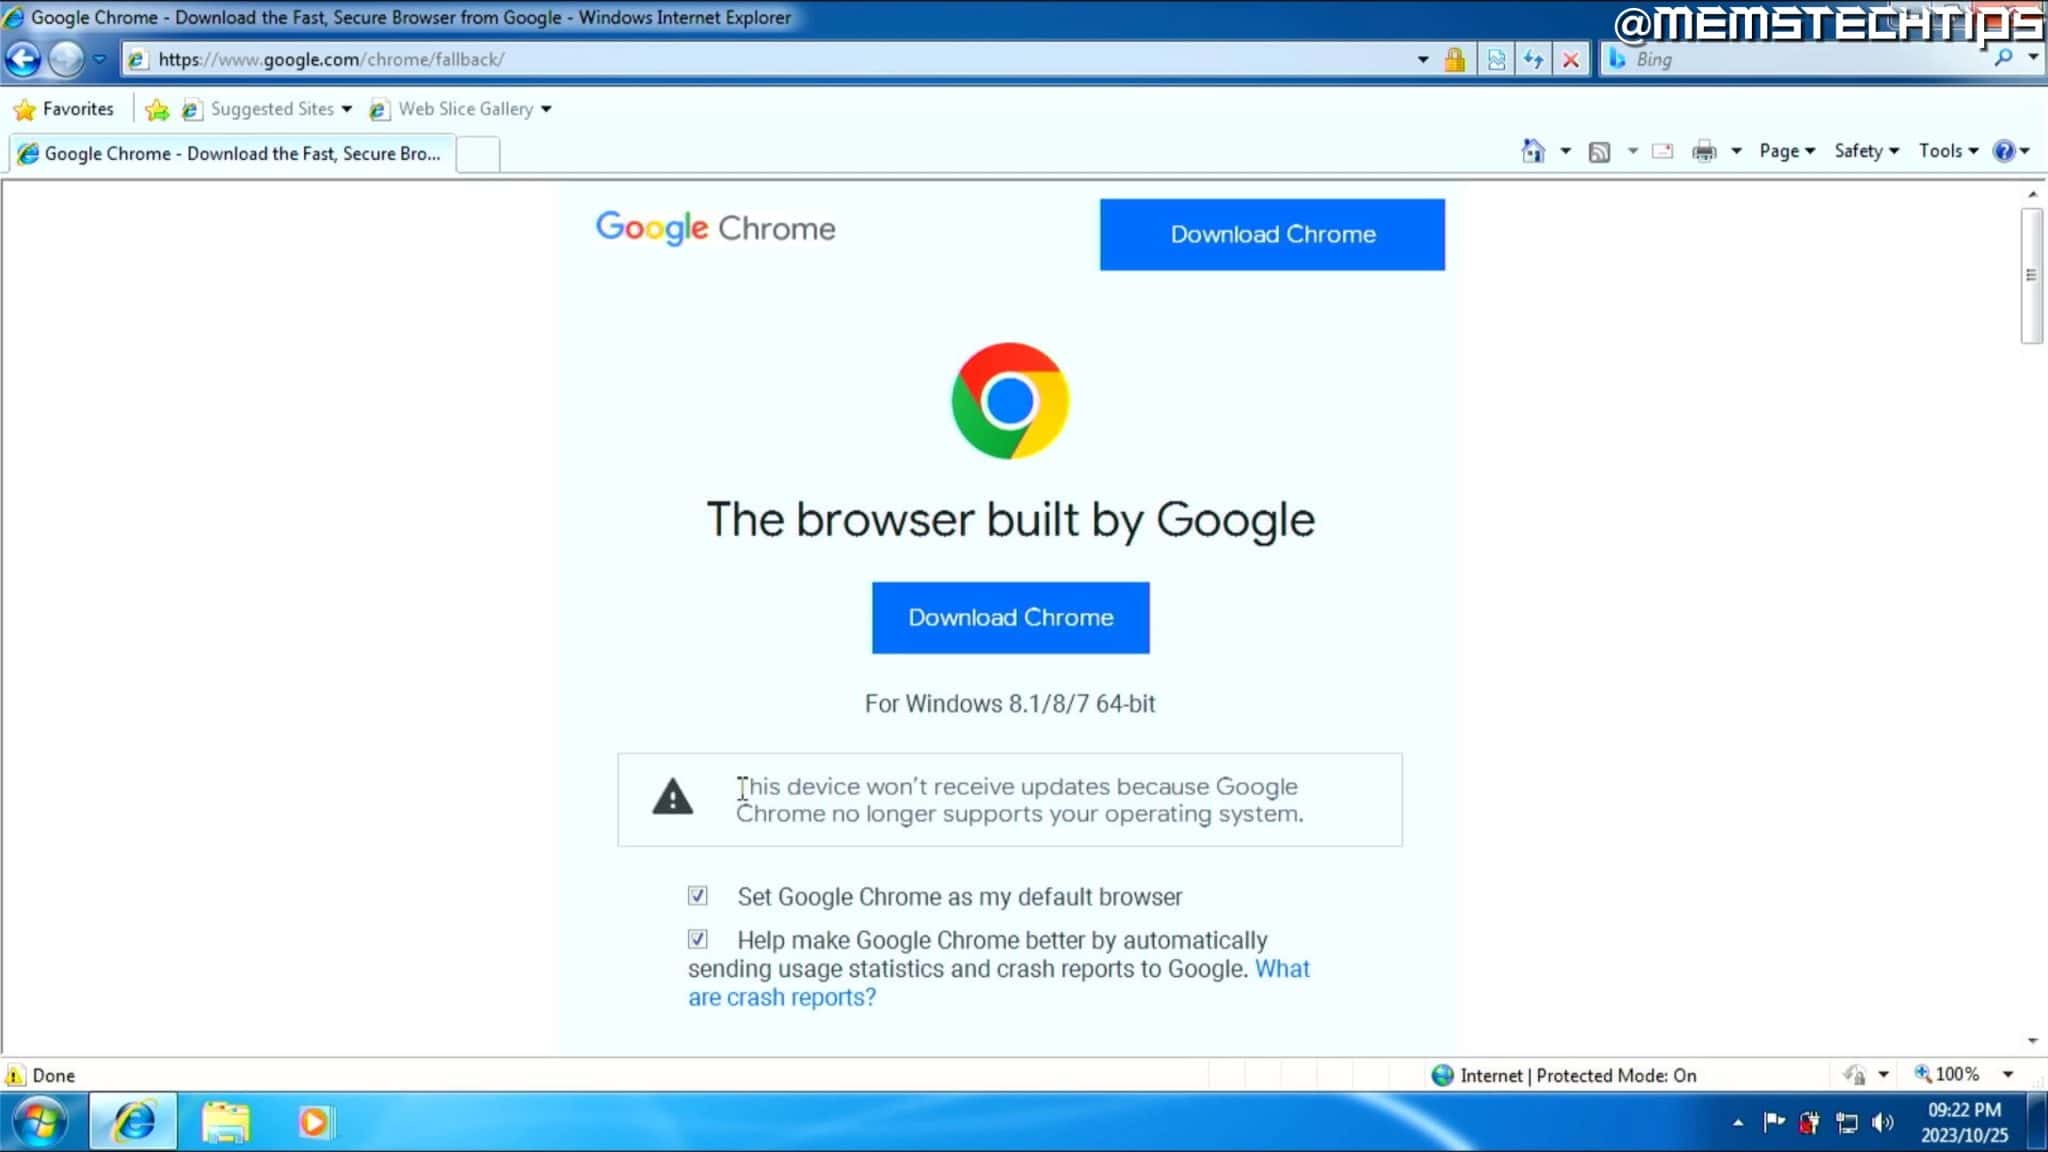Viewport: 2048px width, 1152px height.
Task: Open Windows Explorer folder taskbar icon
Action: [x=225, y=1122]
